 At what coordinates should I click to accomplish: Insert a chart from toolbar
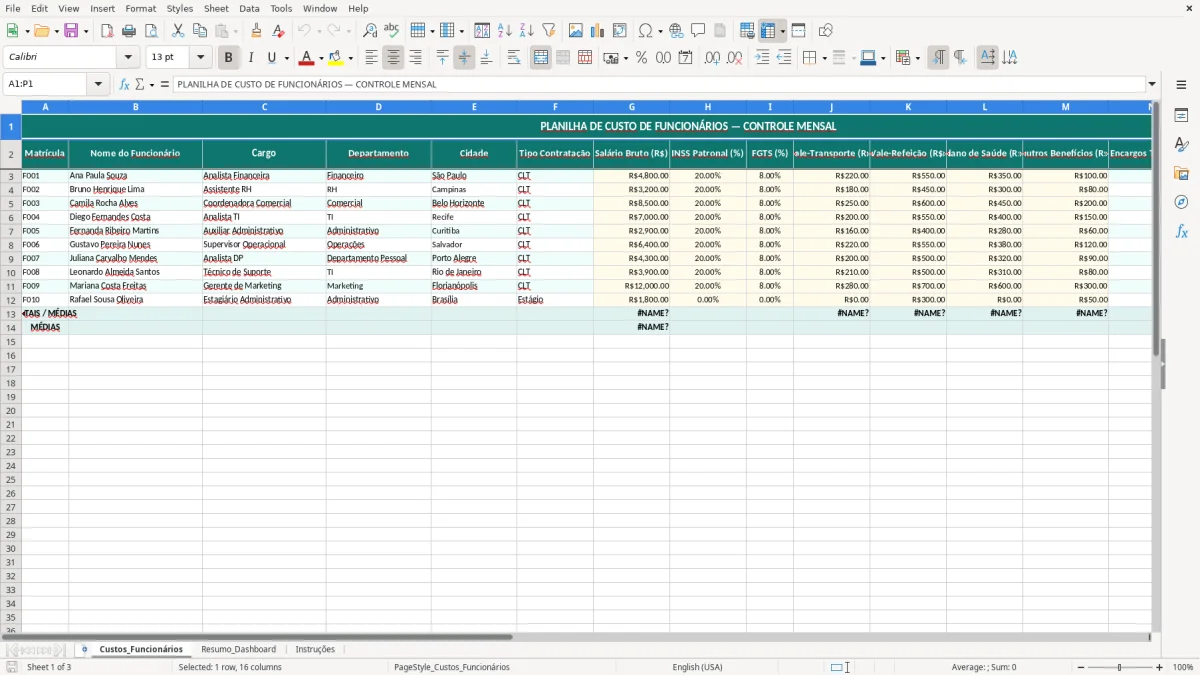click(598, 31)
